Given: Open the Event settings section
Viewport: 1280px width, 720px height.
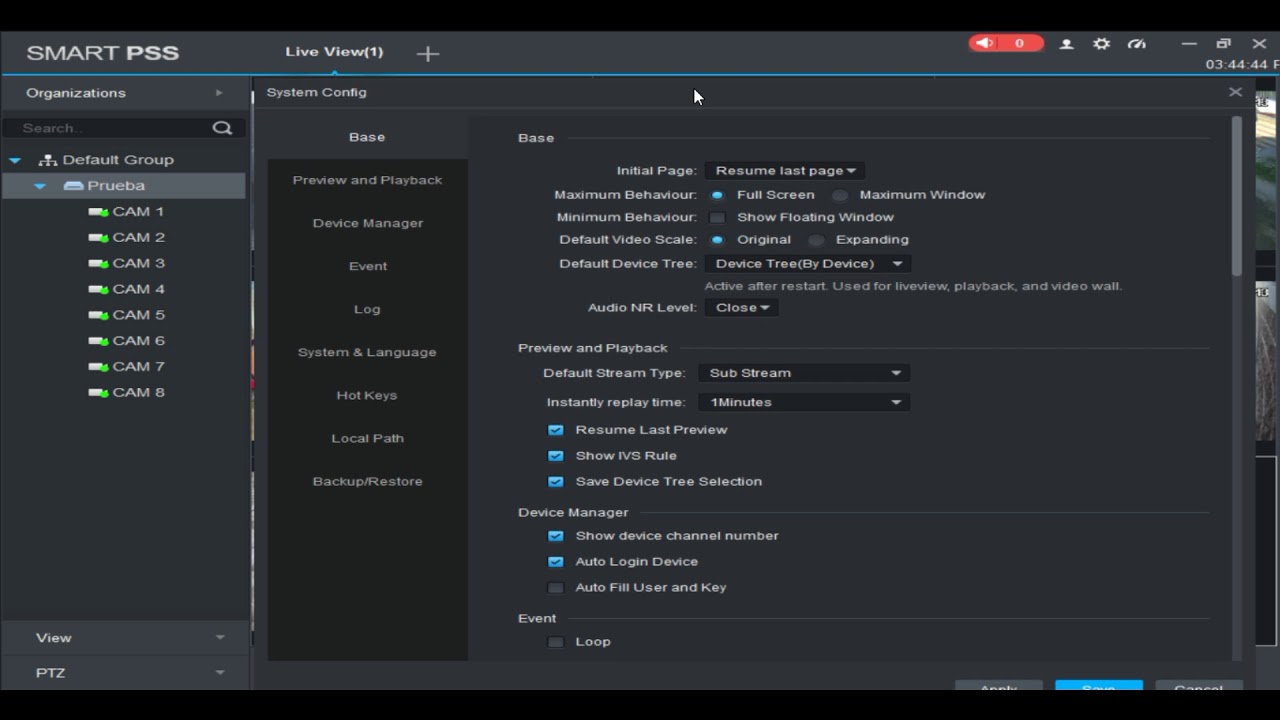Looking at the screenshot, I should (x=367, y=266).
